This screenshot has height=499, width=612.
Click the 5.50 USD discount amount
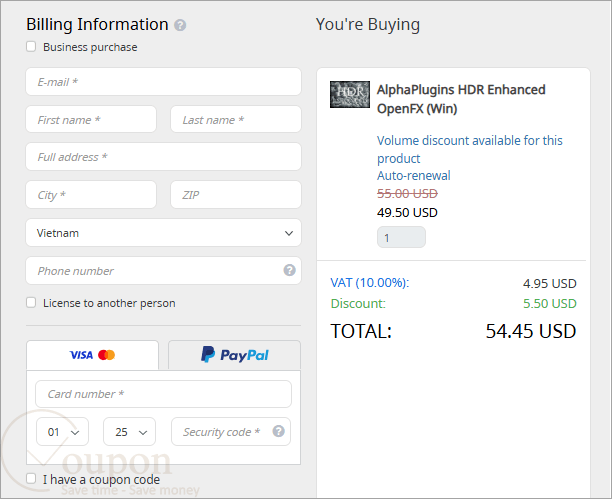click(550, 303)
